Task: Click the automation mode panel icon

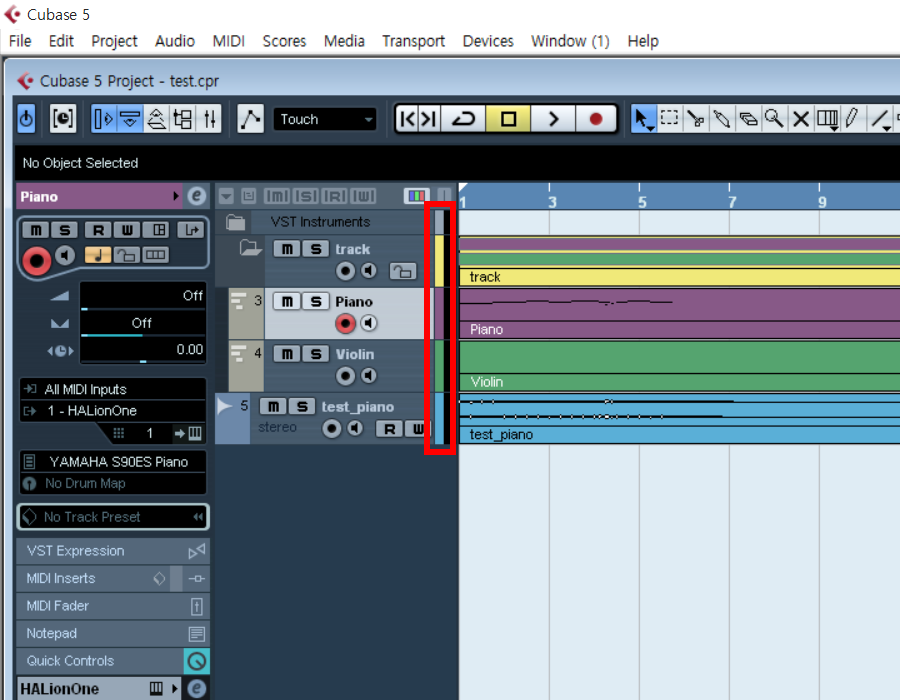Action: click(250, 119)
